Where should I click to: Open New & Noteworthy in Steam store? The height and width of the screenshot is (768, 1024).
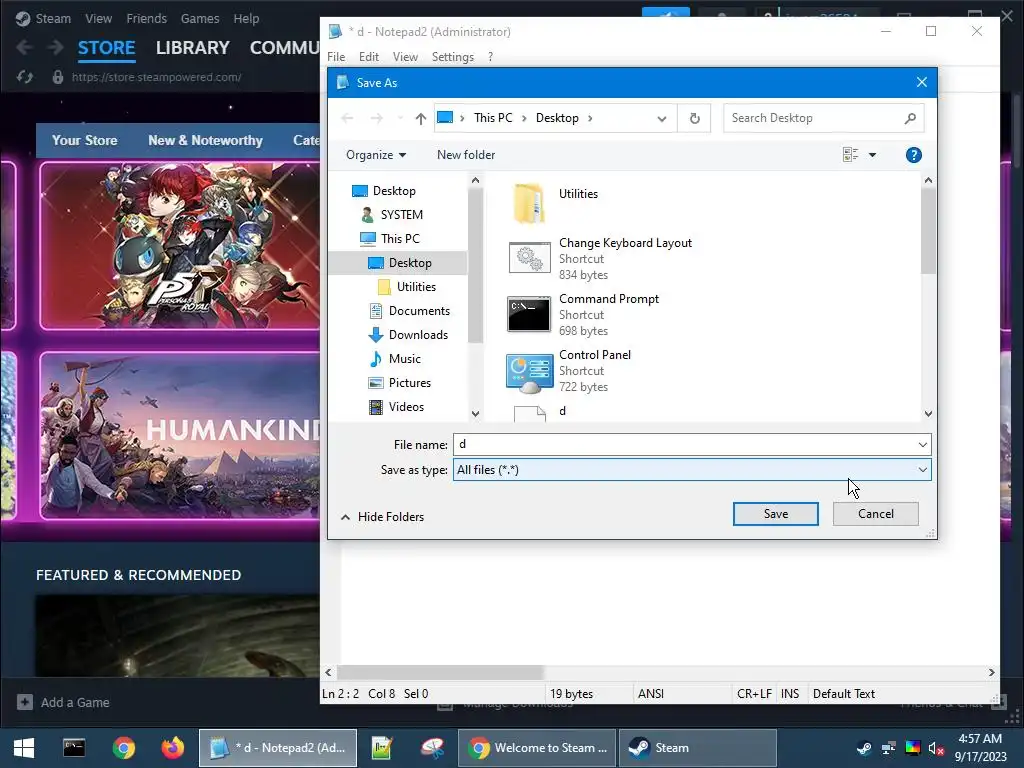tap(205, 140)
